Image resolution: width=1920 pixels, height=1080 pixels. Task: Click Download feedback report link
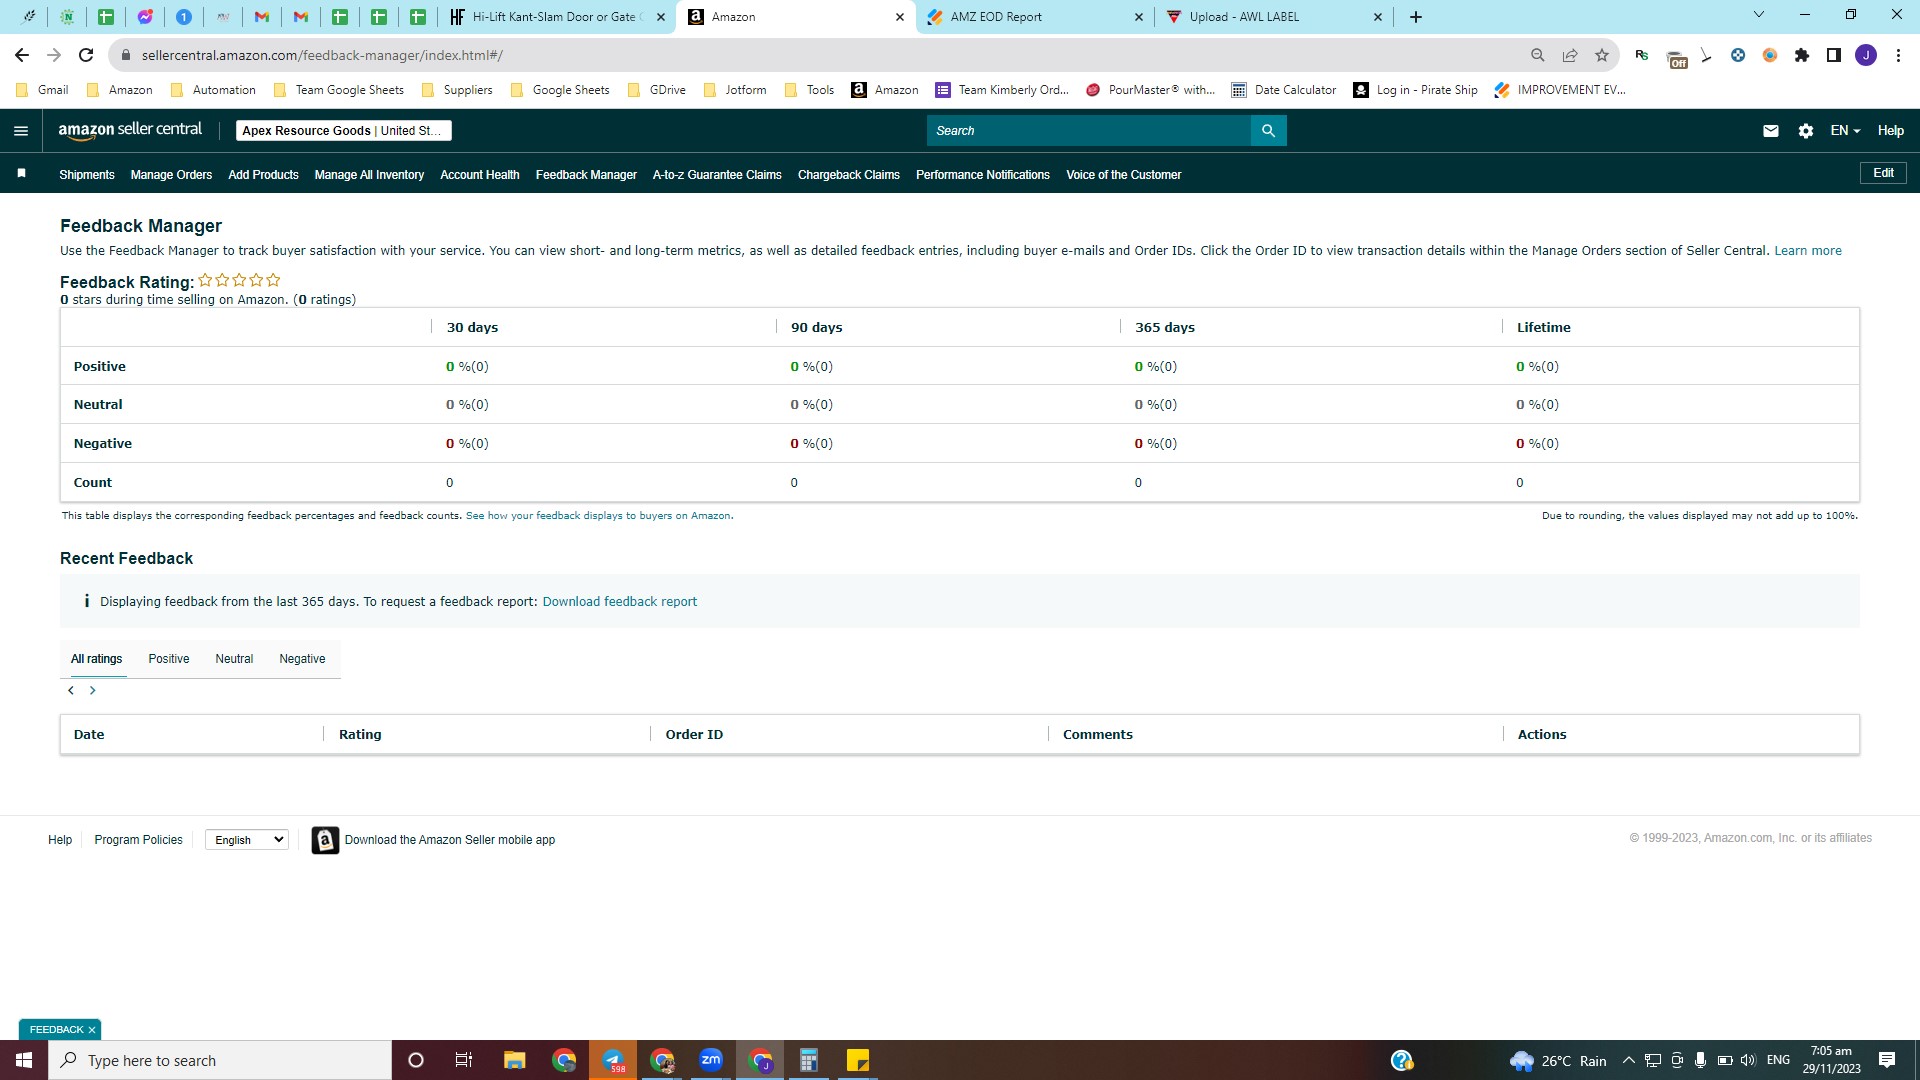(620, 602)
